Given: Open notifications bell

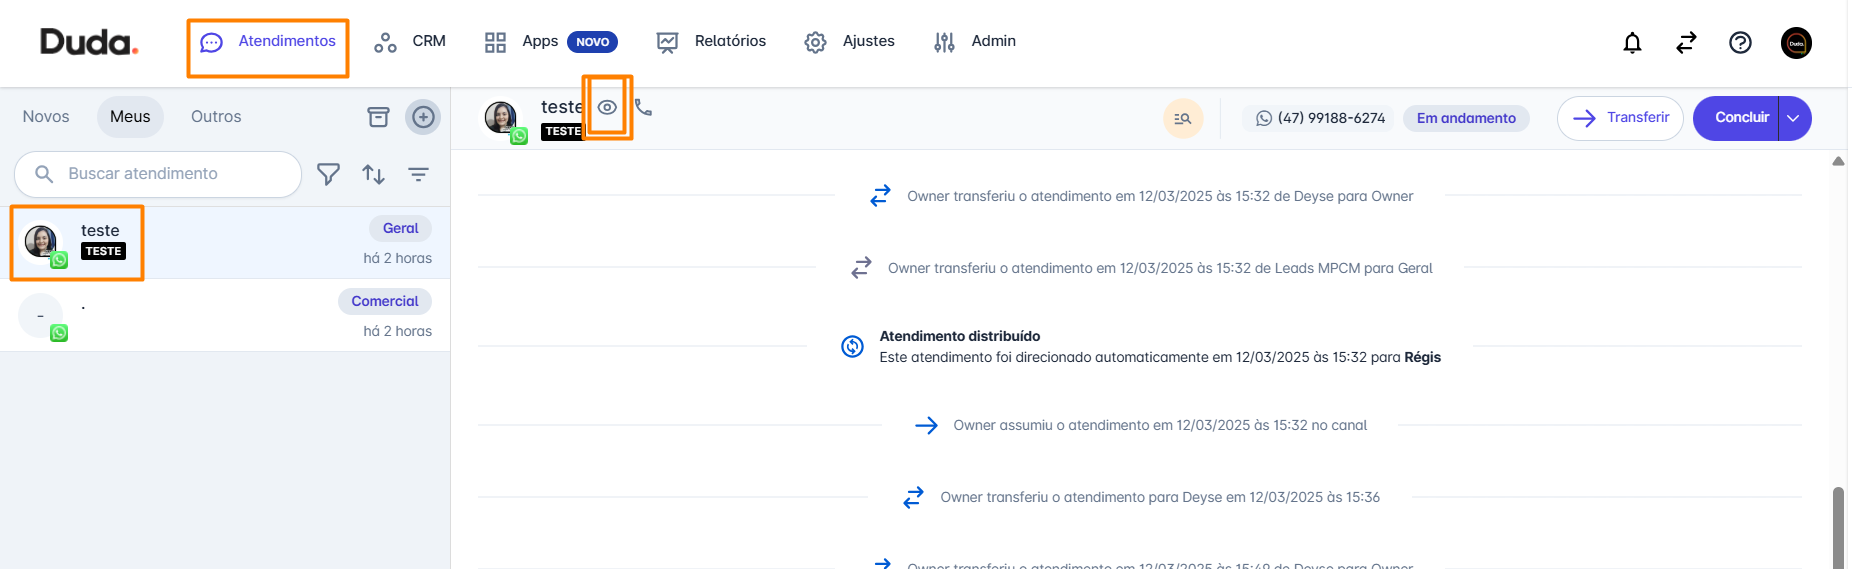Looking at the screenshot, I should tap(1632, 43).
